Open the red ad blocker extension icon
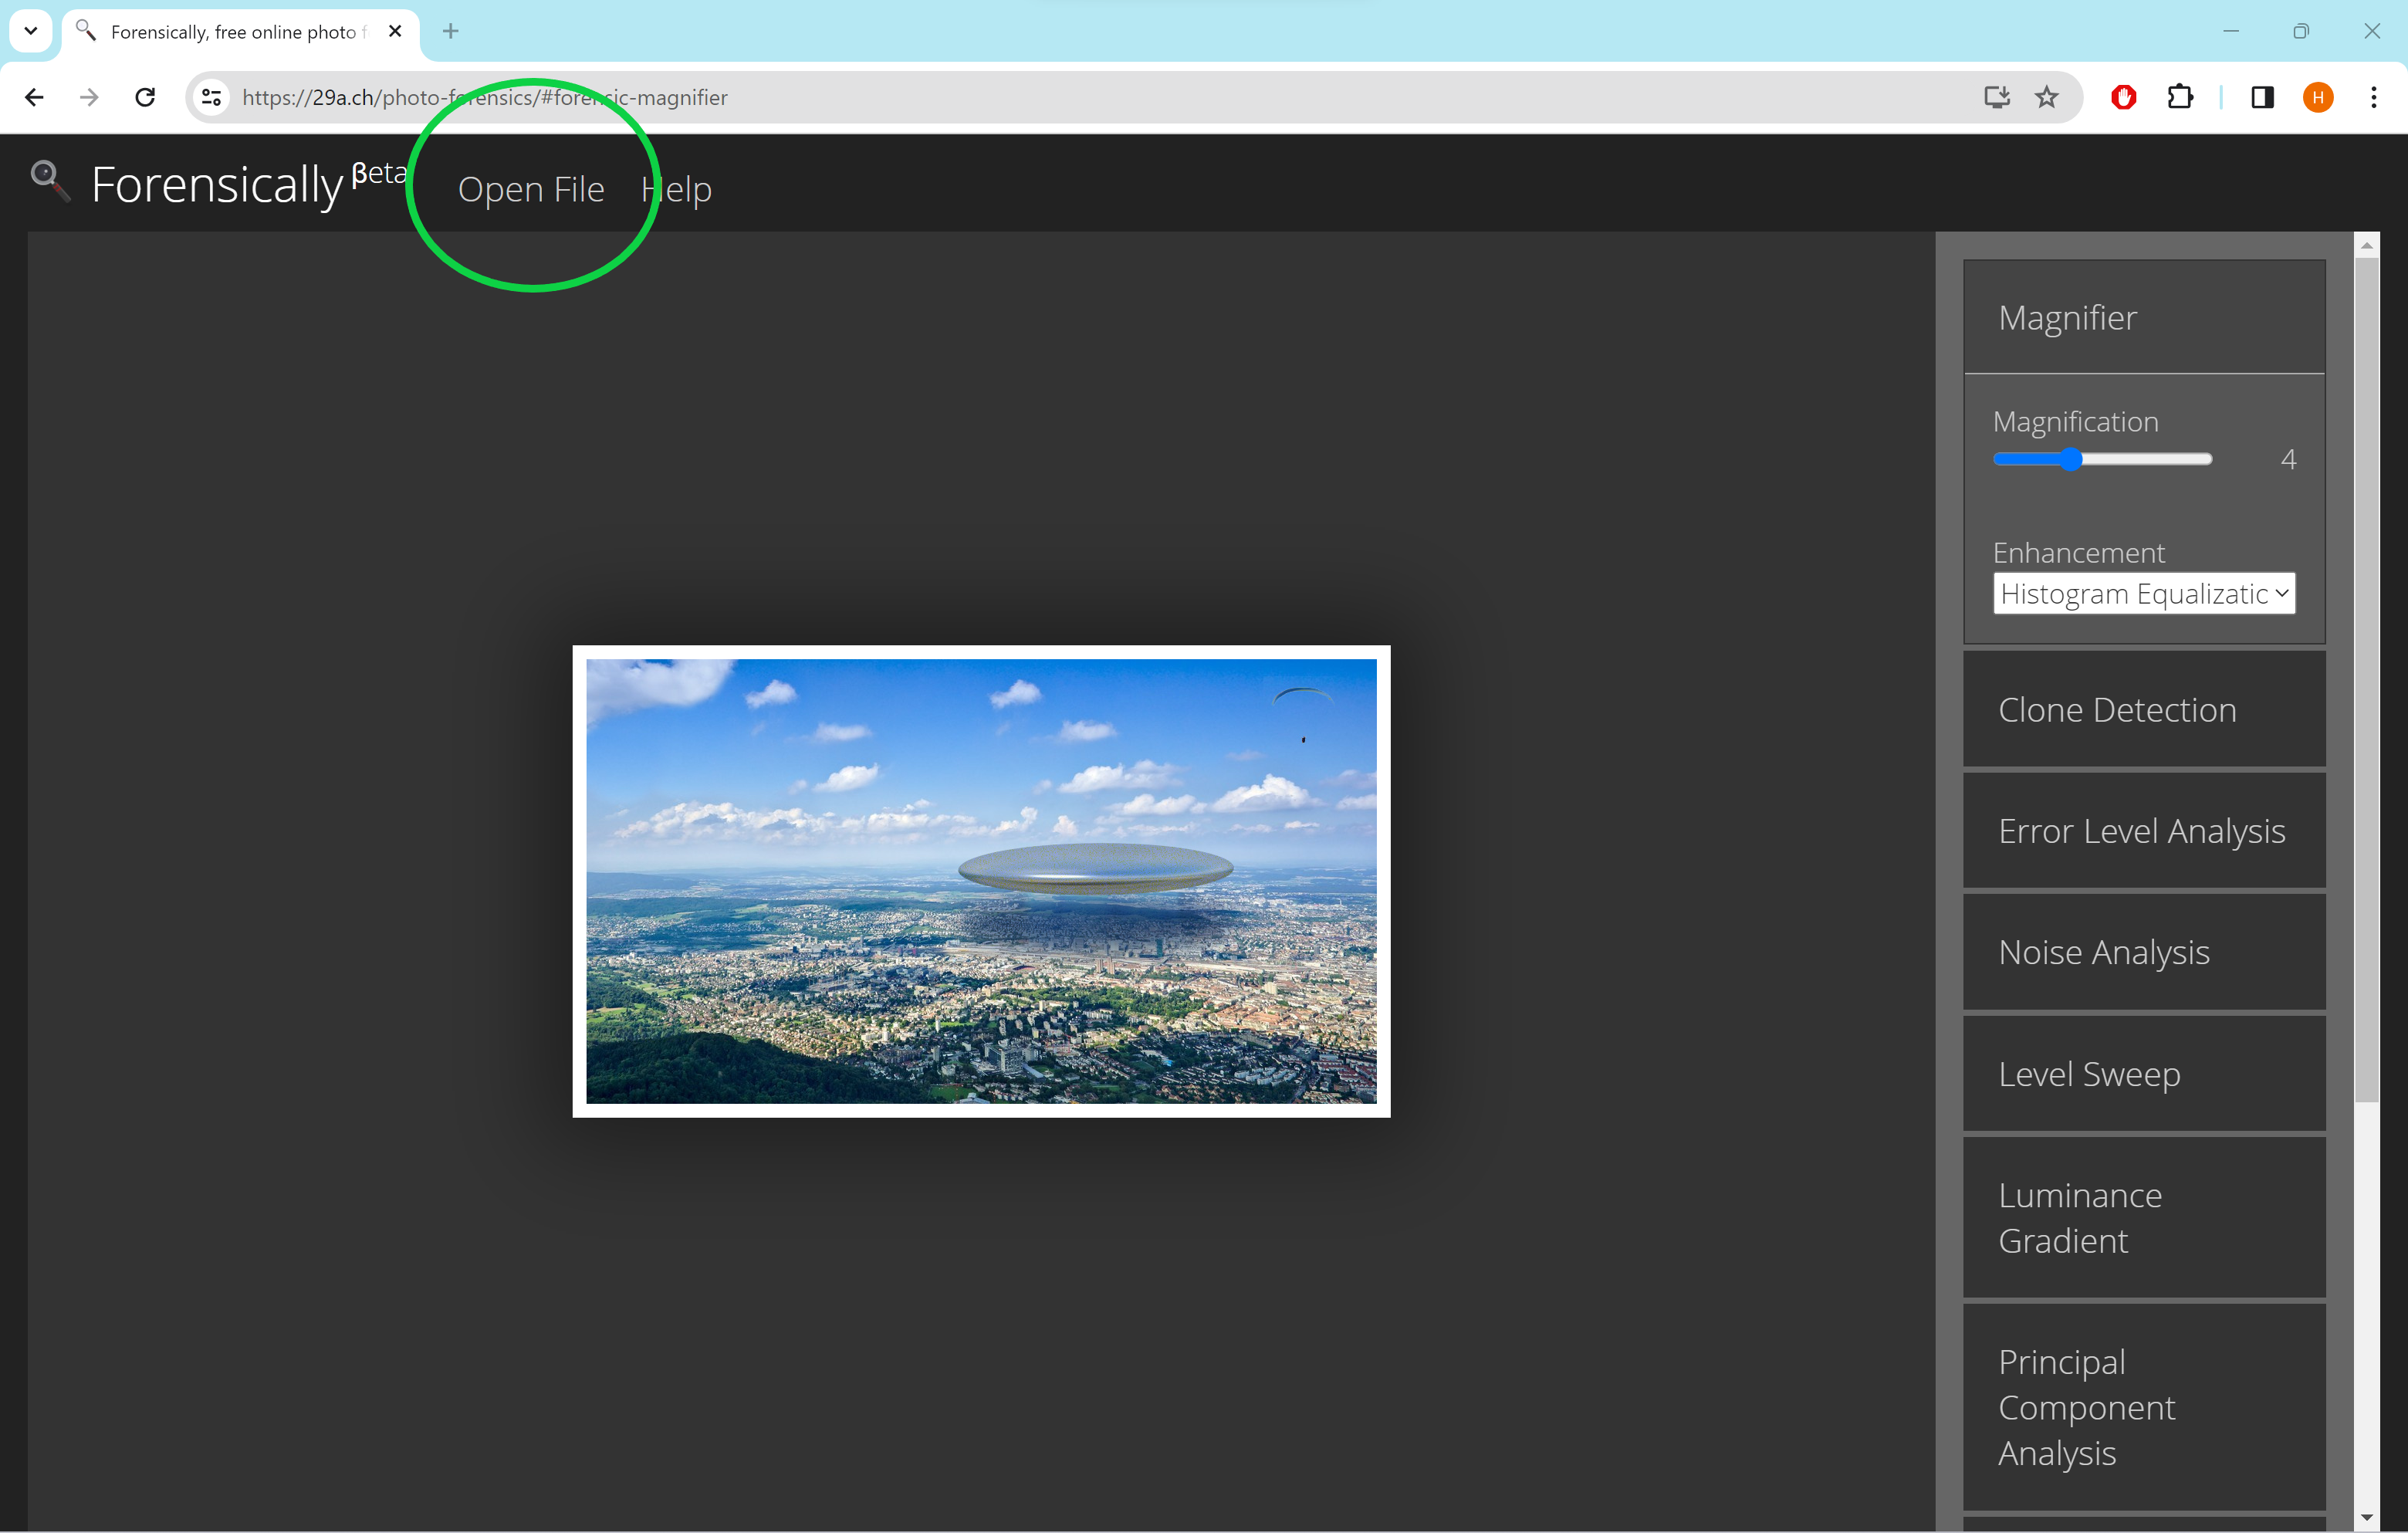Screen dimensions: 2408x1533 click(x=2123, y=97)
